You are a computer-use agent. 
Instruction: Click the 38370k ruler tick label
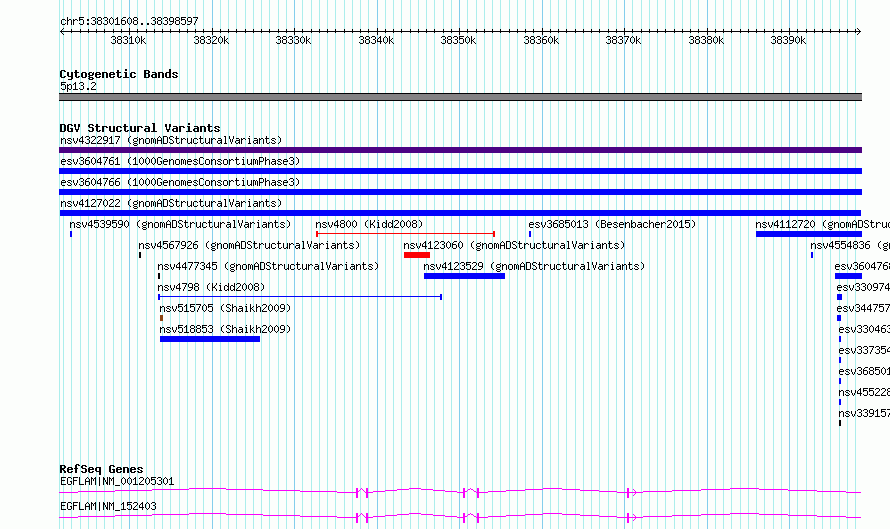click(x=623, y=40)
